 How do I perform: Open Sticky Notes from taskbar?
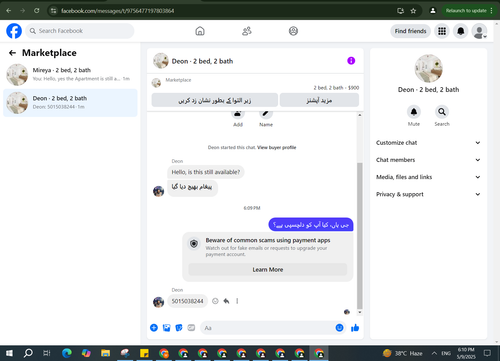pyautogui.click(x=144, y=353)
